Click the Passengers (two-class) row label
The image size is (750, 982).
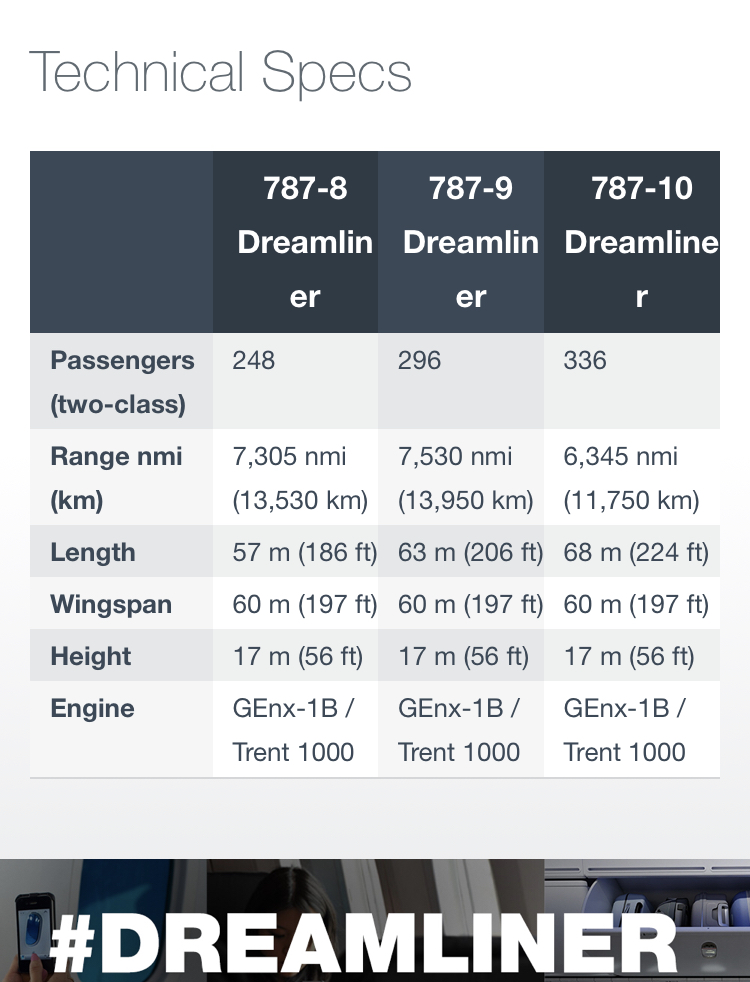tap(120, 382)
